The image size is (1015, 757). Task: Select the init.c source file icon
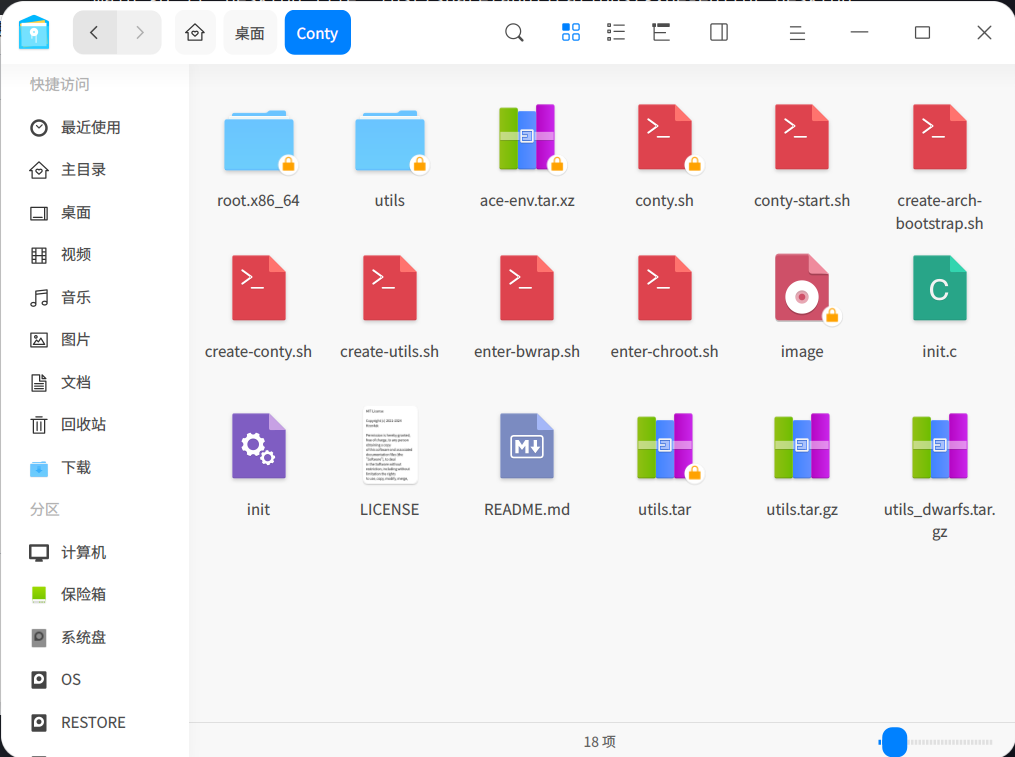click(x=939, y=288)
